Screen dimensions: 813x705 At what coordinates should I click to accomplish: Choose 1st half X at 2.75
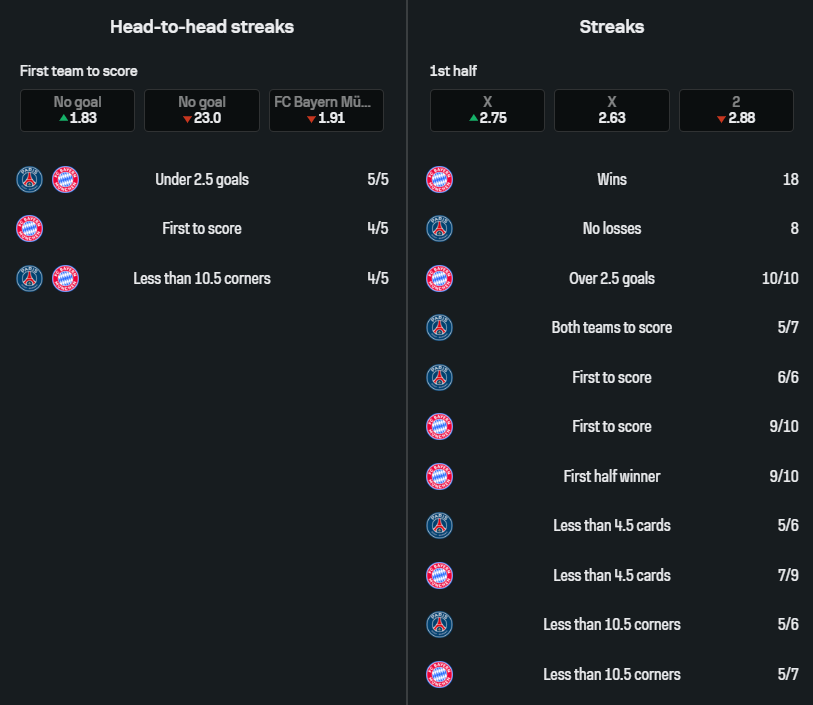487,110
